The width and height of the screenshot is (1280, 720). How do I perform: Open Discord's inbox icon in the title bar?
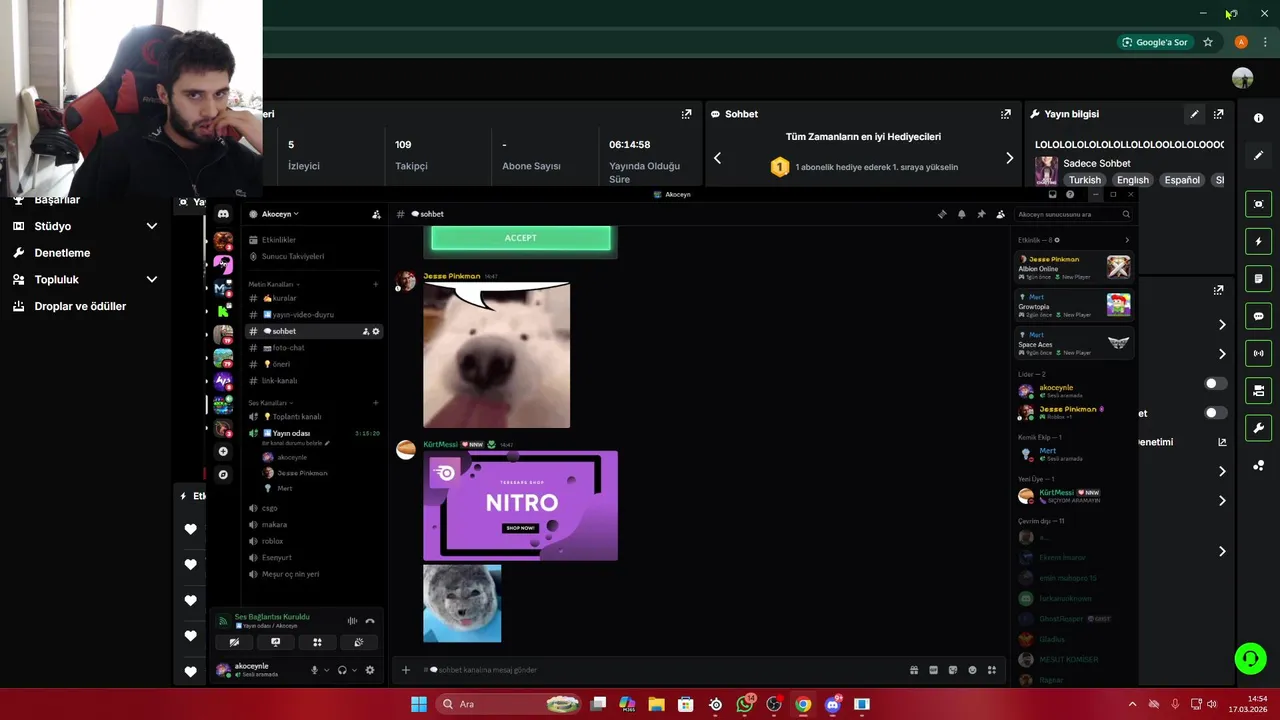point(1051,194)
